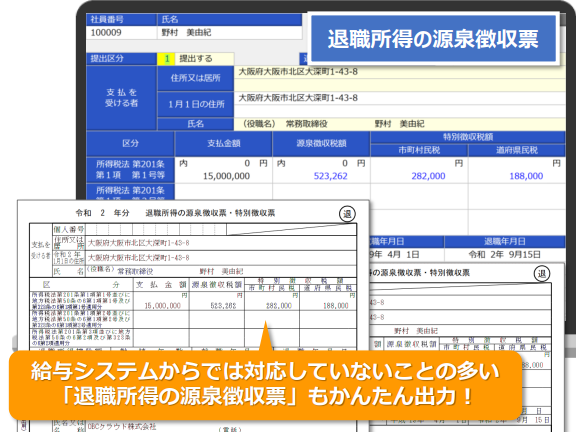The height and width of the screenshot is (432, 576).
Task: Click the circled 退 mark on the front form
Action: point(347,214)
